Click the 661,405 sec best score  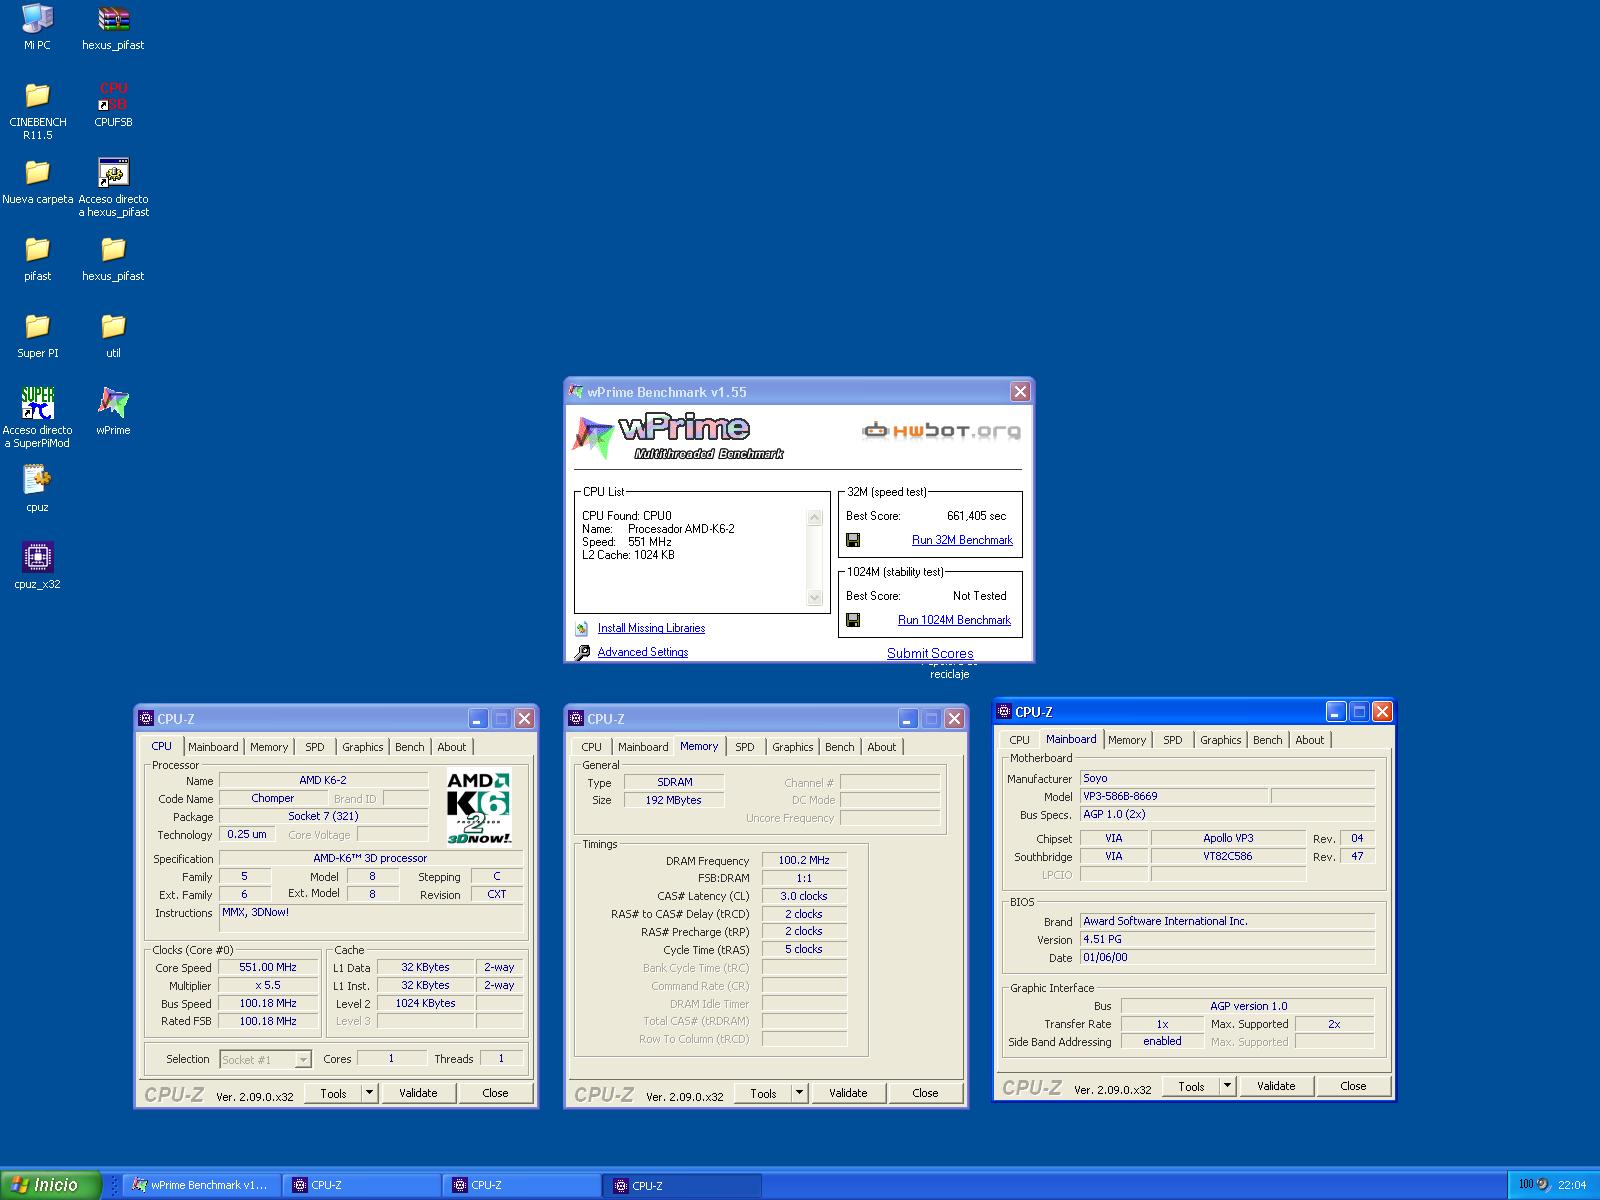point(976,516)
